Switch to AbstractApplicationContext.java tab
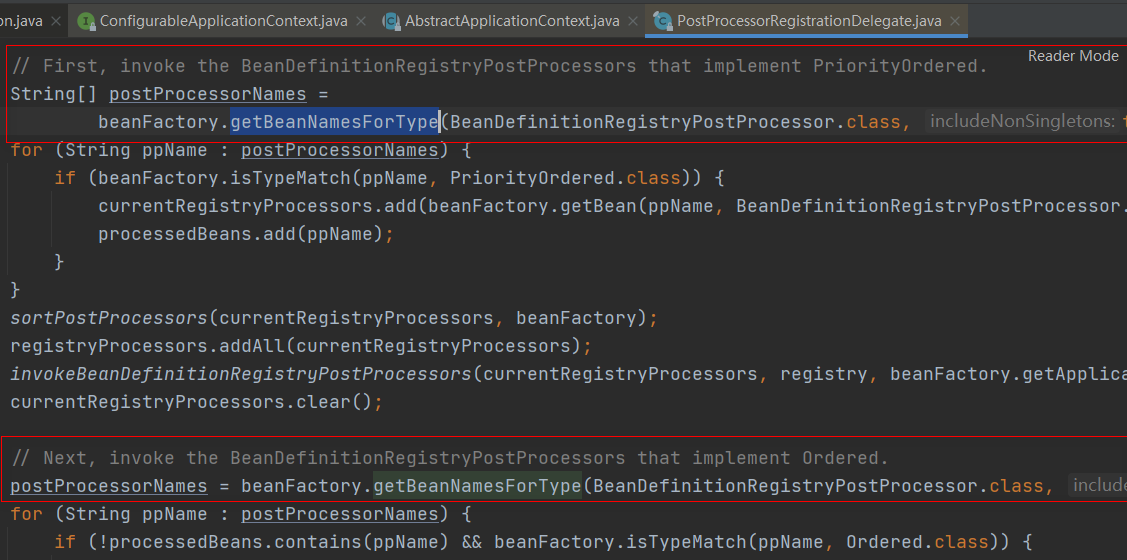 pos(512,21)
